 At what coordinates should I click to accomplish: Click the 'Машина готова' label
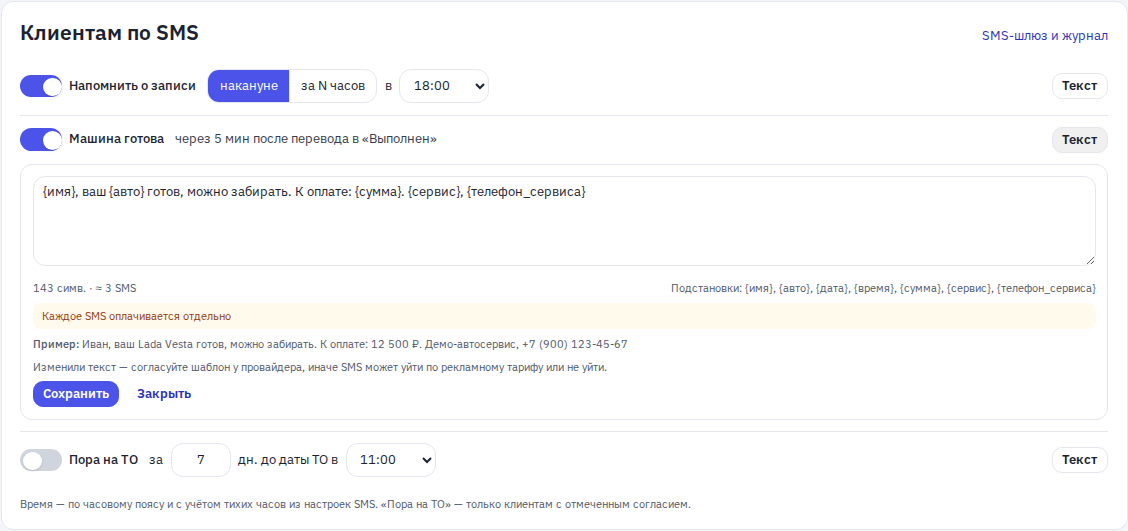[117, 139]
